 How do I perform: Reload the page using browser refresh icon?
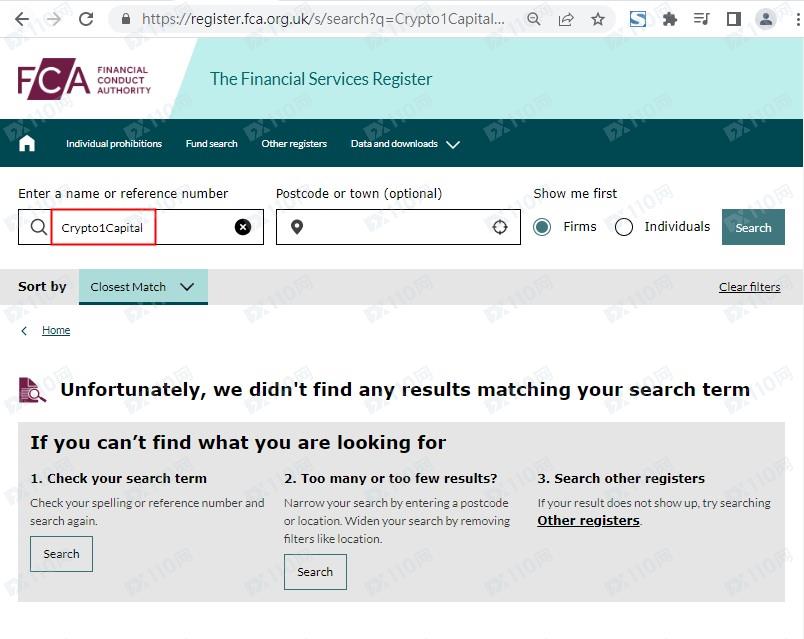[86, 19]
